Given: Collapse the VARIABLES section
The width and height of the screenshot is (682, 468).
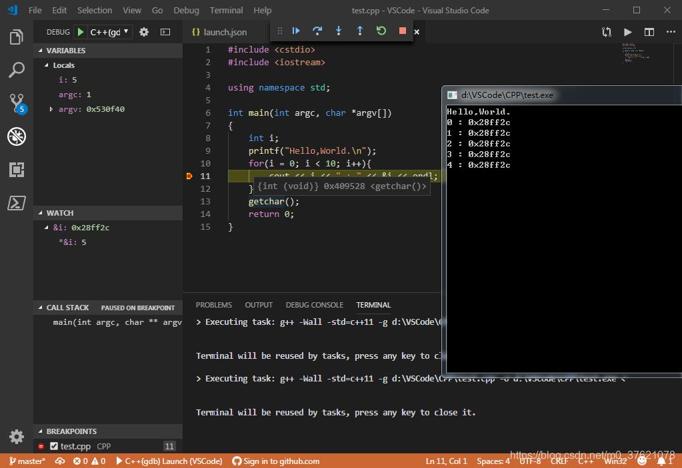Looking at the screenshot, I should point(108,50).
